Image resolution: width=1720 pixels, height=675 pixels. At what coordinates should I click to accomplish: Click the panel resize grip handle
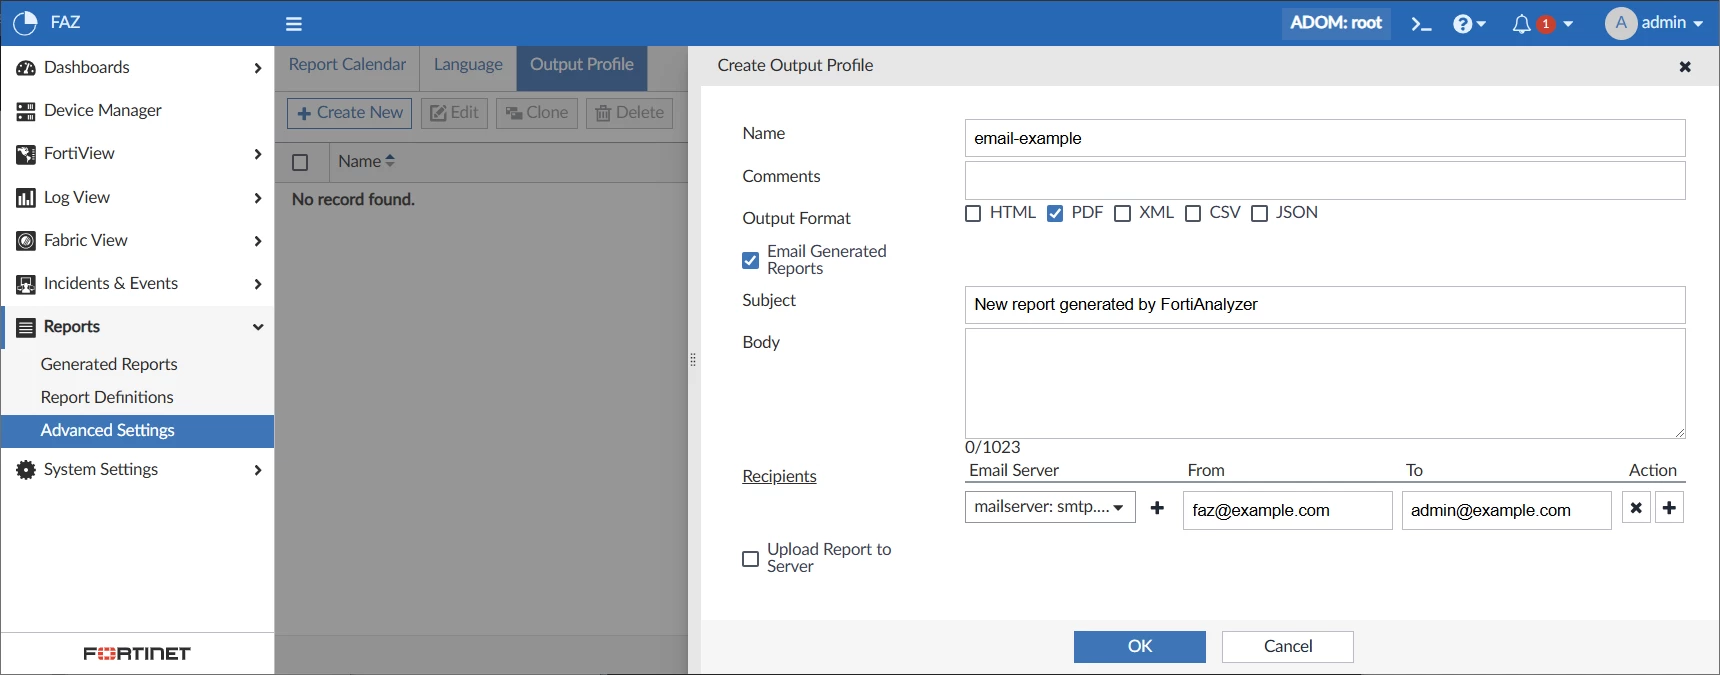pyautogui.click(x=693, y=360)
